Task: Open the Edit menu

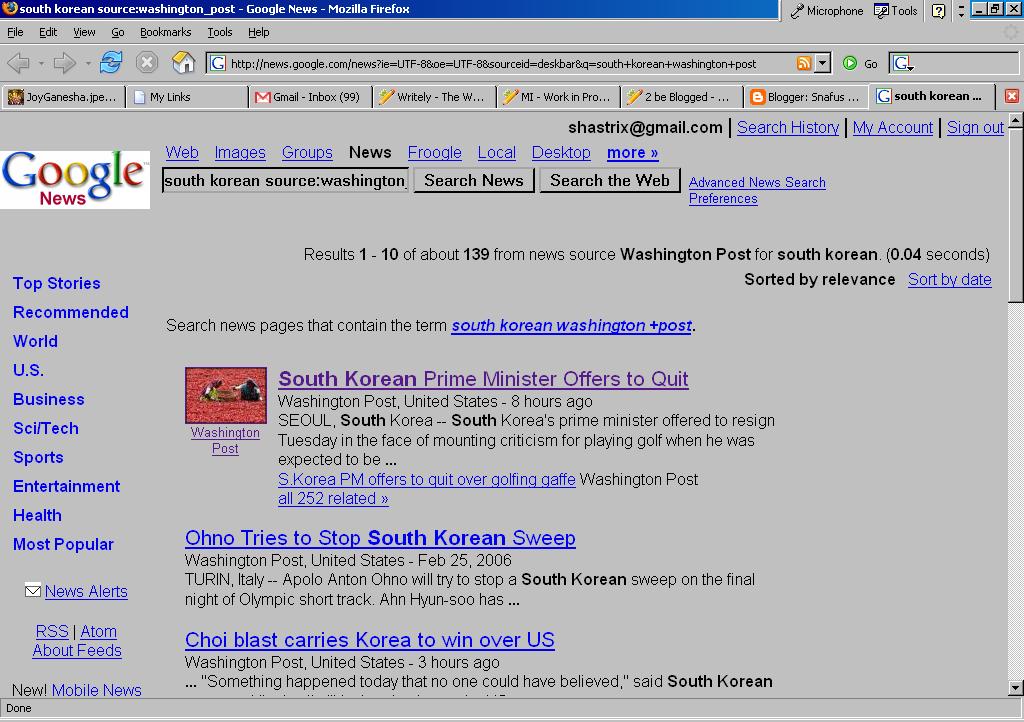Action: click(48, 32)
